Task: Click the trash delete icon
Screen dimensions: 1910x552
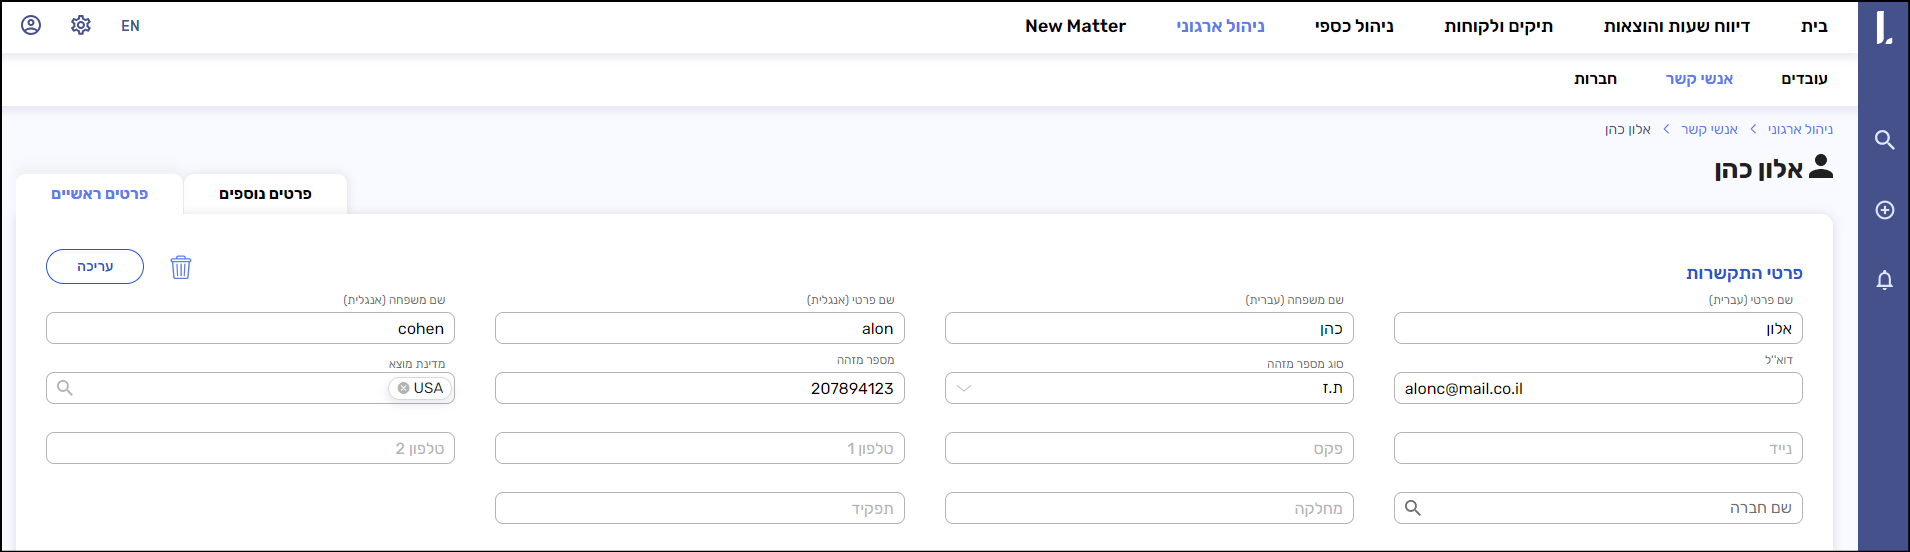Action: coord(180,267)
